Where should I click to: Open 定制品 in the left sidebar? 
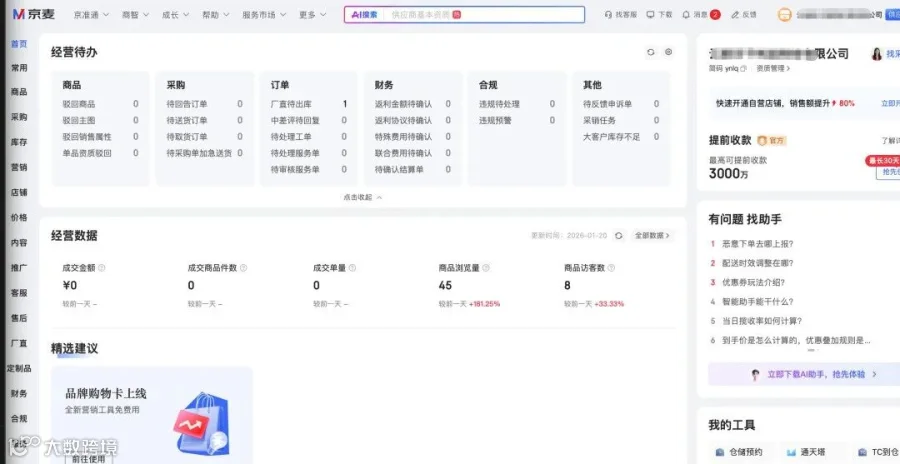pos(19,368)
